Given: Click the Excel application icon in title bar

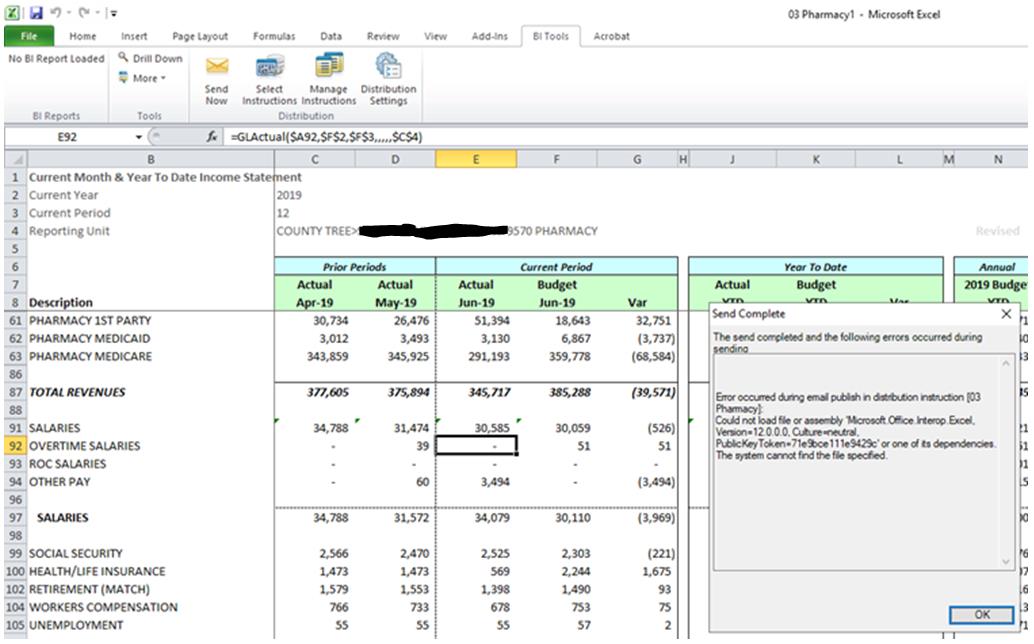Looking at the screenshot, I should pyautogui.click(x=13, y=13).
